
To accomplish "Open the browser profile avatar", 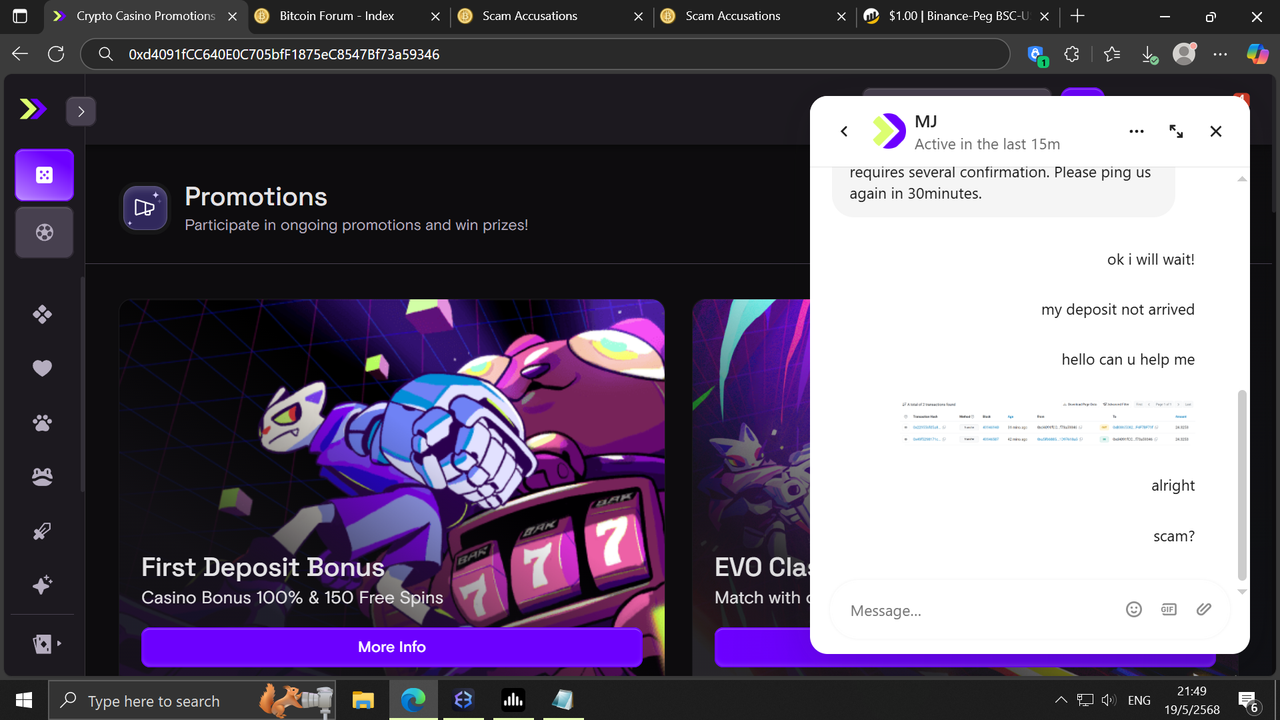I will pyautogui.click(x=1184, y=54).
